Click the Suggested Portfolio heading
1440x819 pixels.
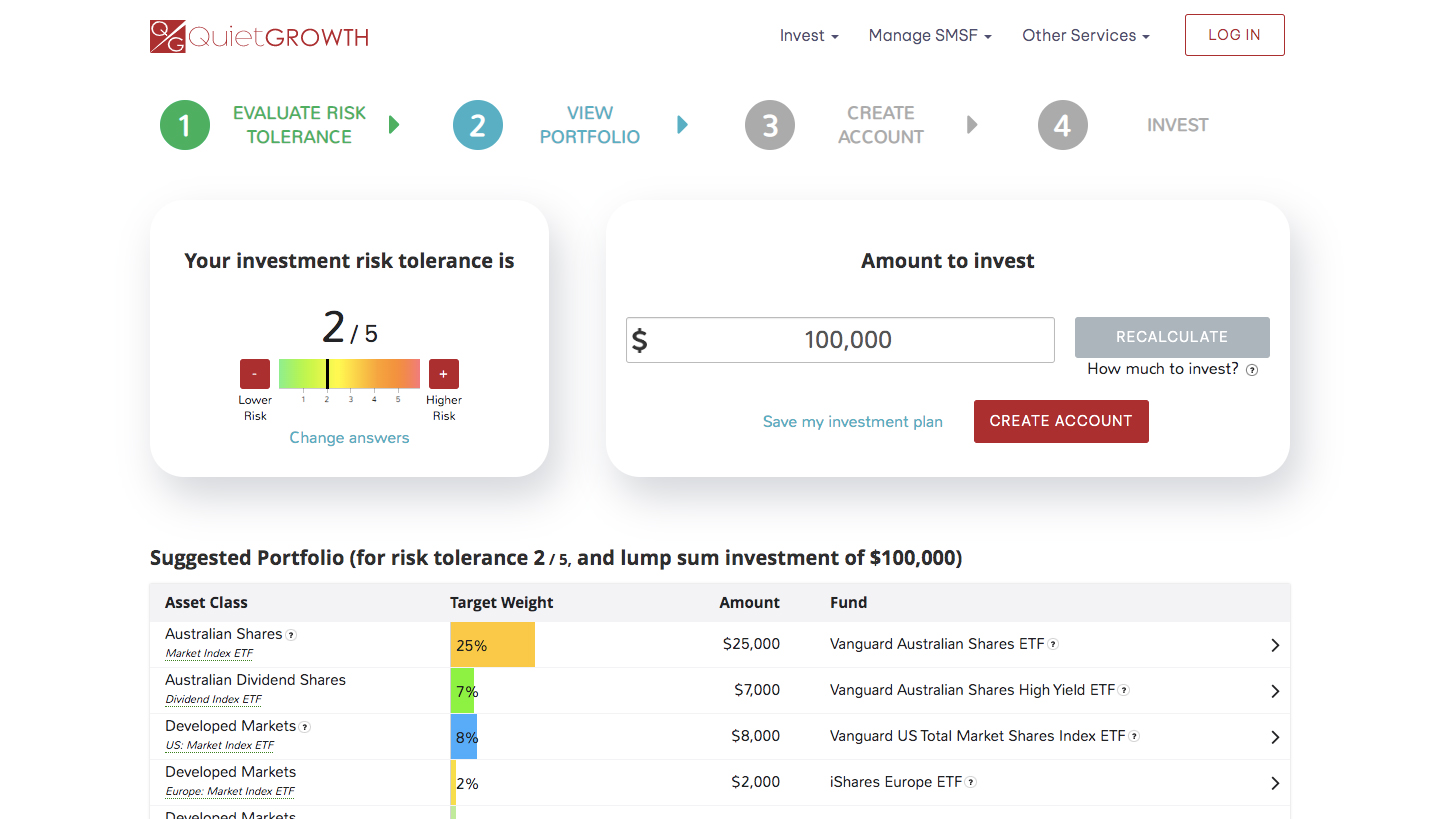[556, 558]
